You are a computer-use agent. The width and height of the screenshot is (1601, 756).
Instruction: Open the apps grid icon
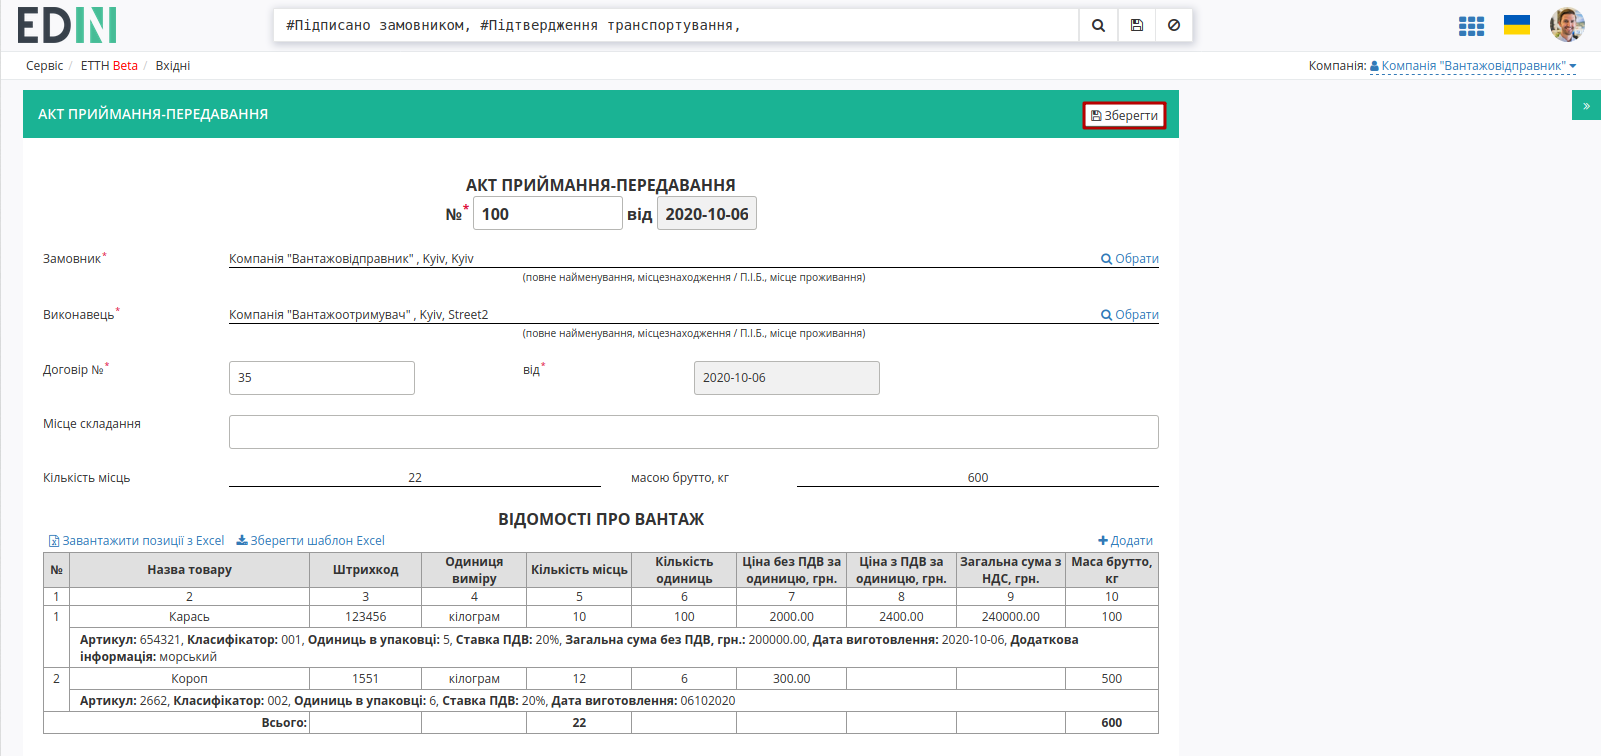1471,26
